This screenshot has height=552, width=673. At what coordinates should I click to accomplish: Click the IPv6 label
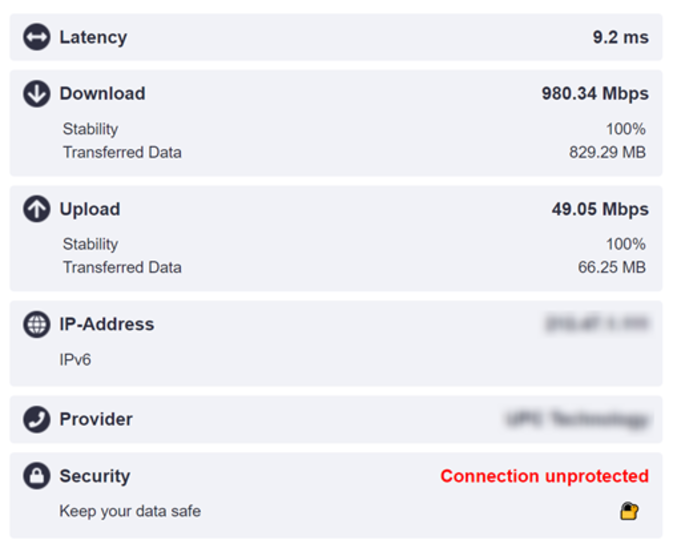(x=75, y=359)
